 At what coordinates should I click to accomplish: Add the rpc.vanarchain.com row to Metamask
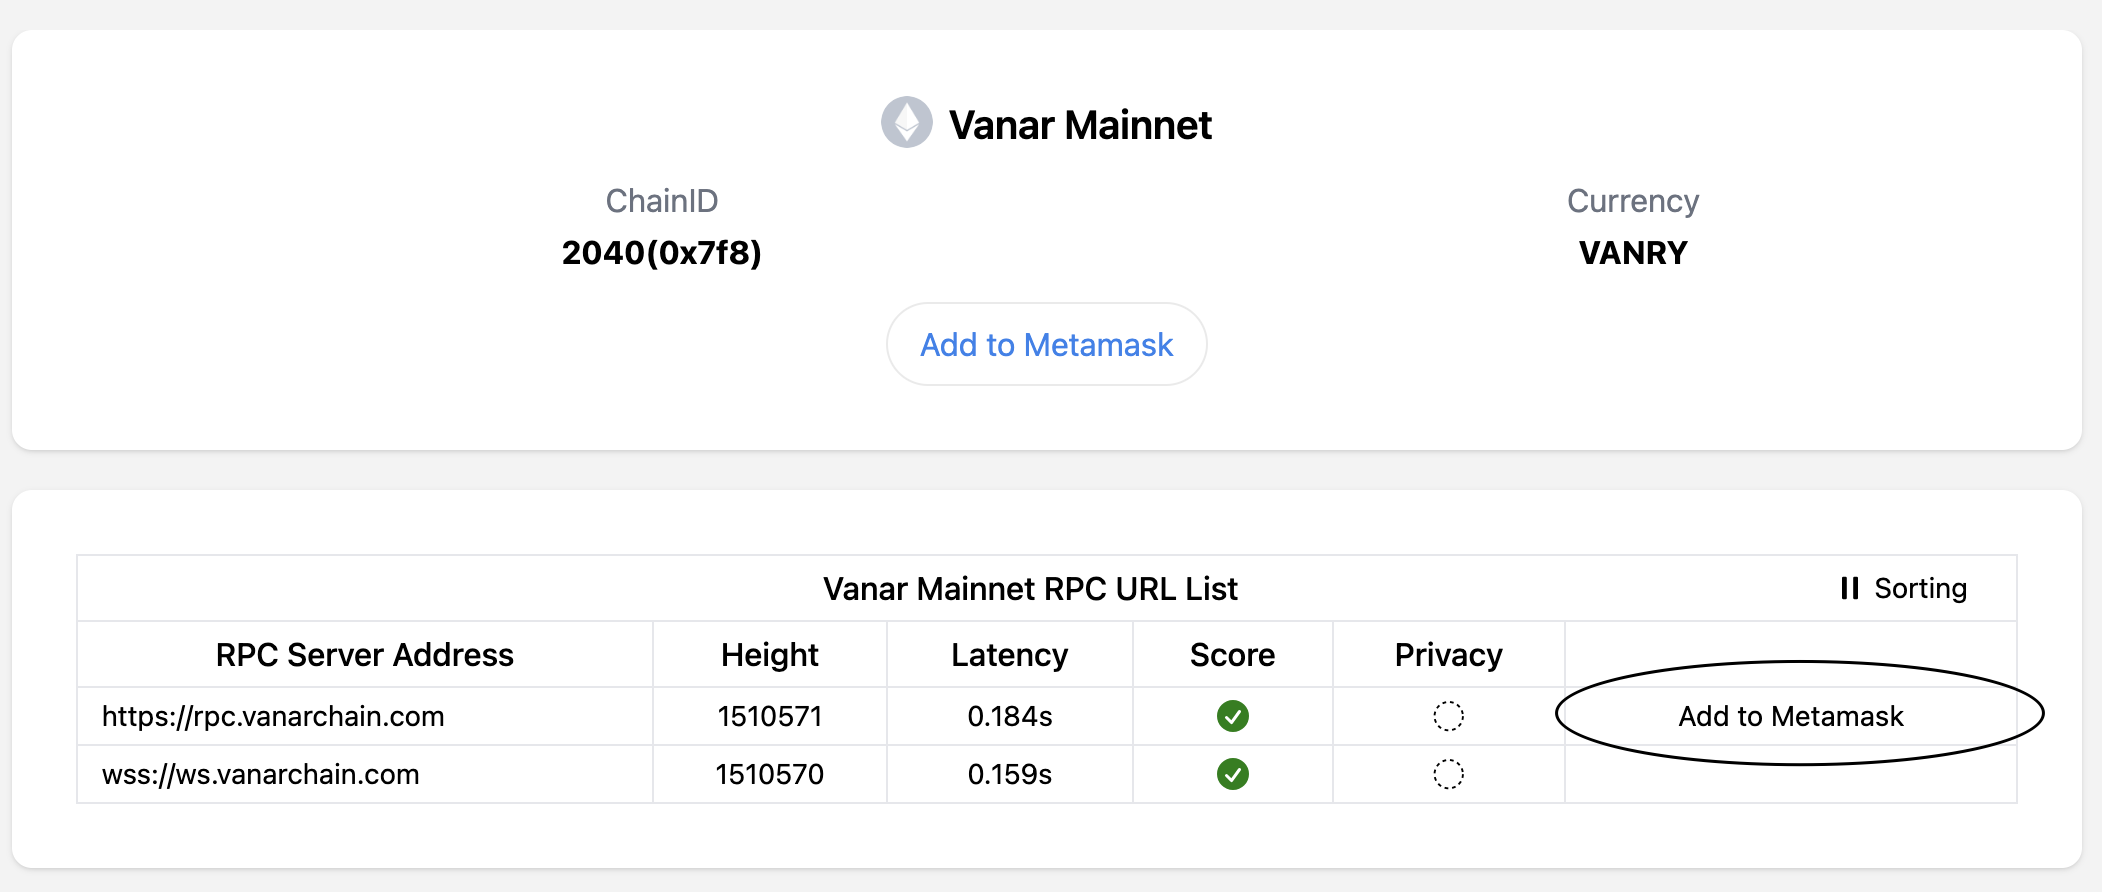[1790, 716]
